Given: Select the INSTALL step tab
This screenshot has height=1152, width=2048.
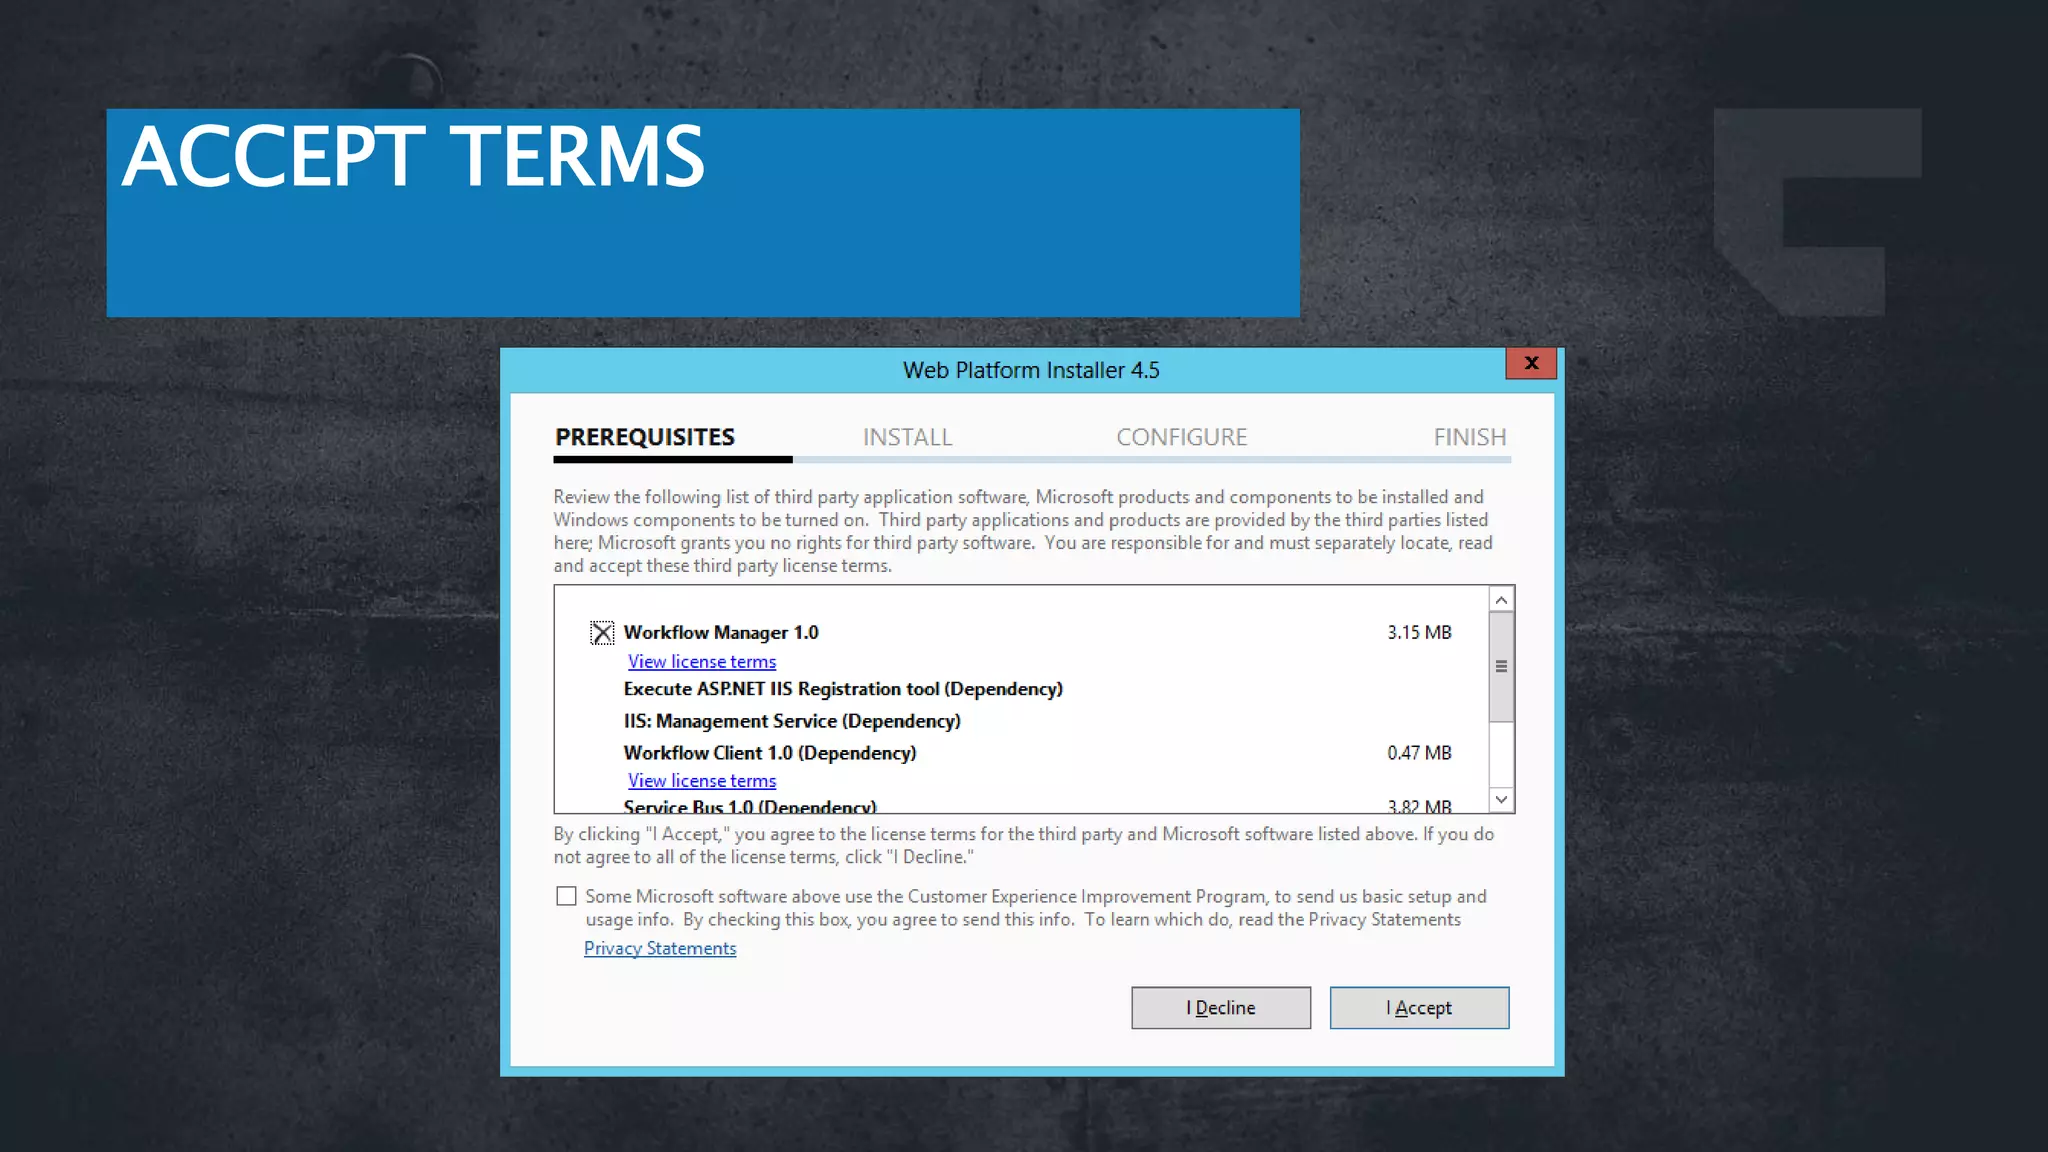Looking at the screenshot, I should (907, 437).
